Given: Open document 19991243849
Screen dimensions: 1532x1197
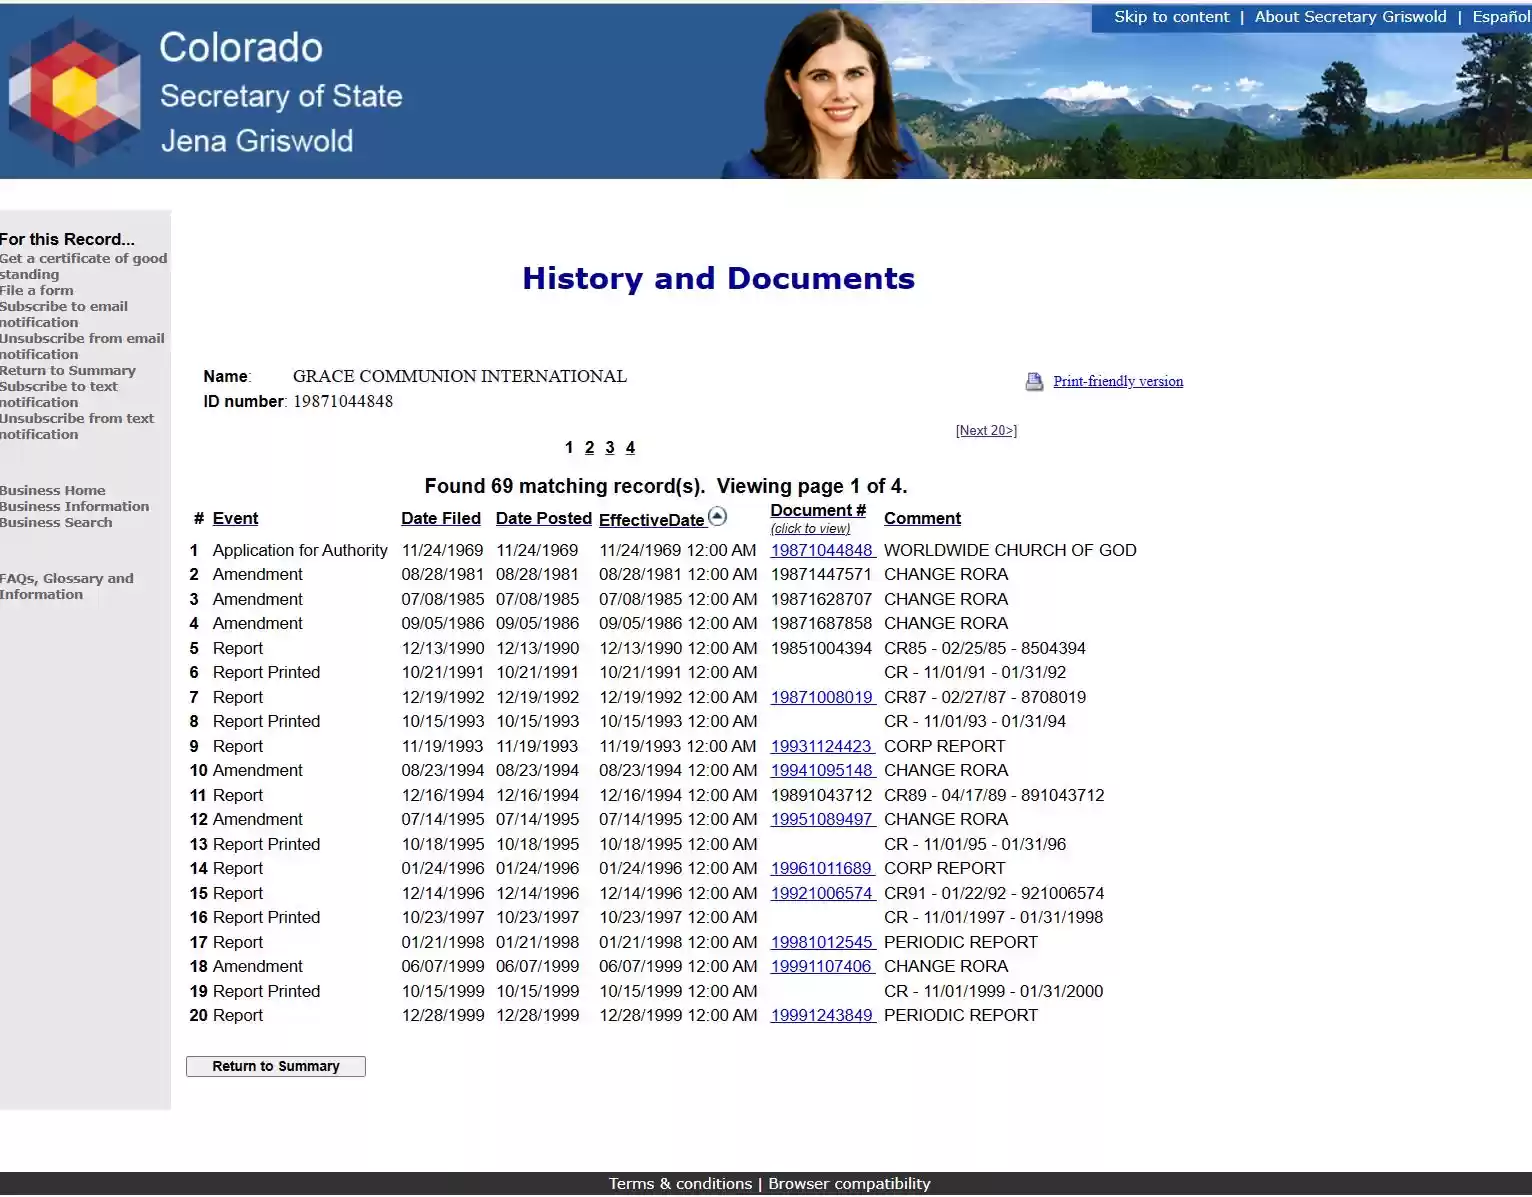Looking at the screenshot, I should pyautogui.click(x=823, y=1015).
